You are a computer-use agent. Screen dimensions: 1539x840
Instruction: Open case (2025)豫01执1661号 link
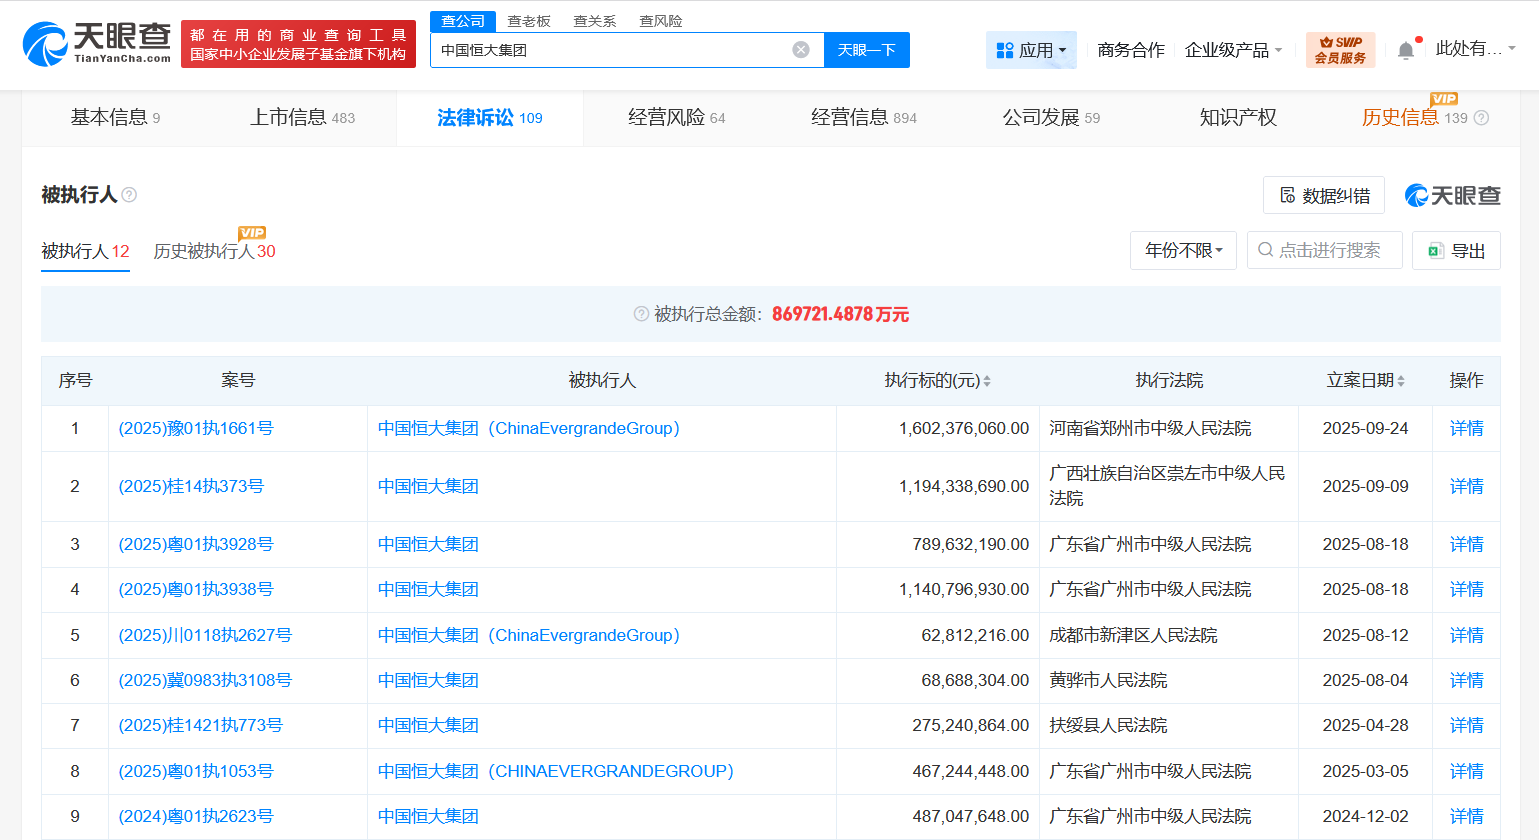tap(196, 428)
